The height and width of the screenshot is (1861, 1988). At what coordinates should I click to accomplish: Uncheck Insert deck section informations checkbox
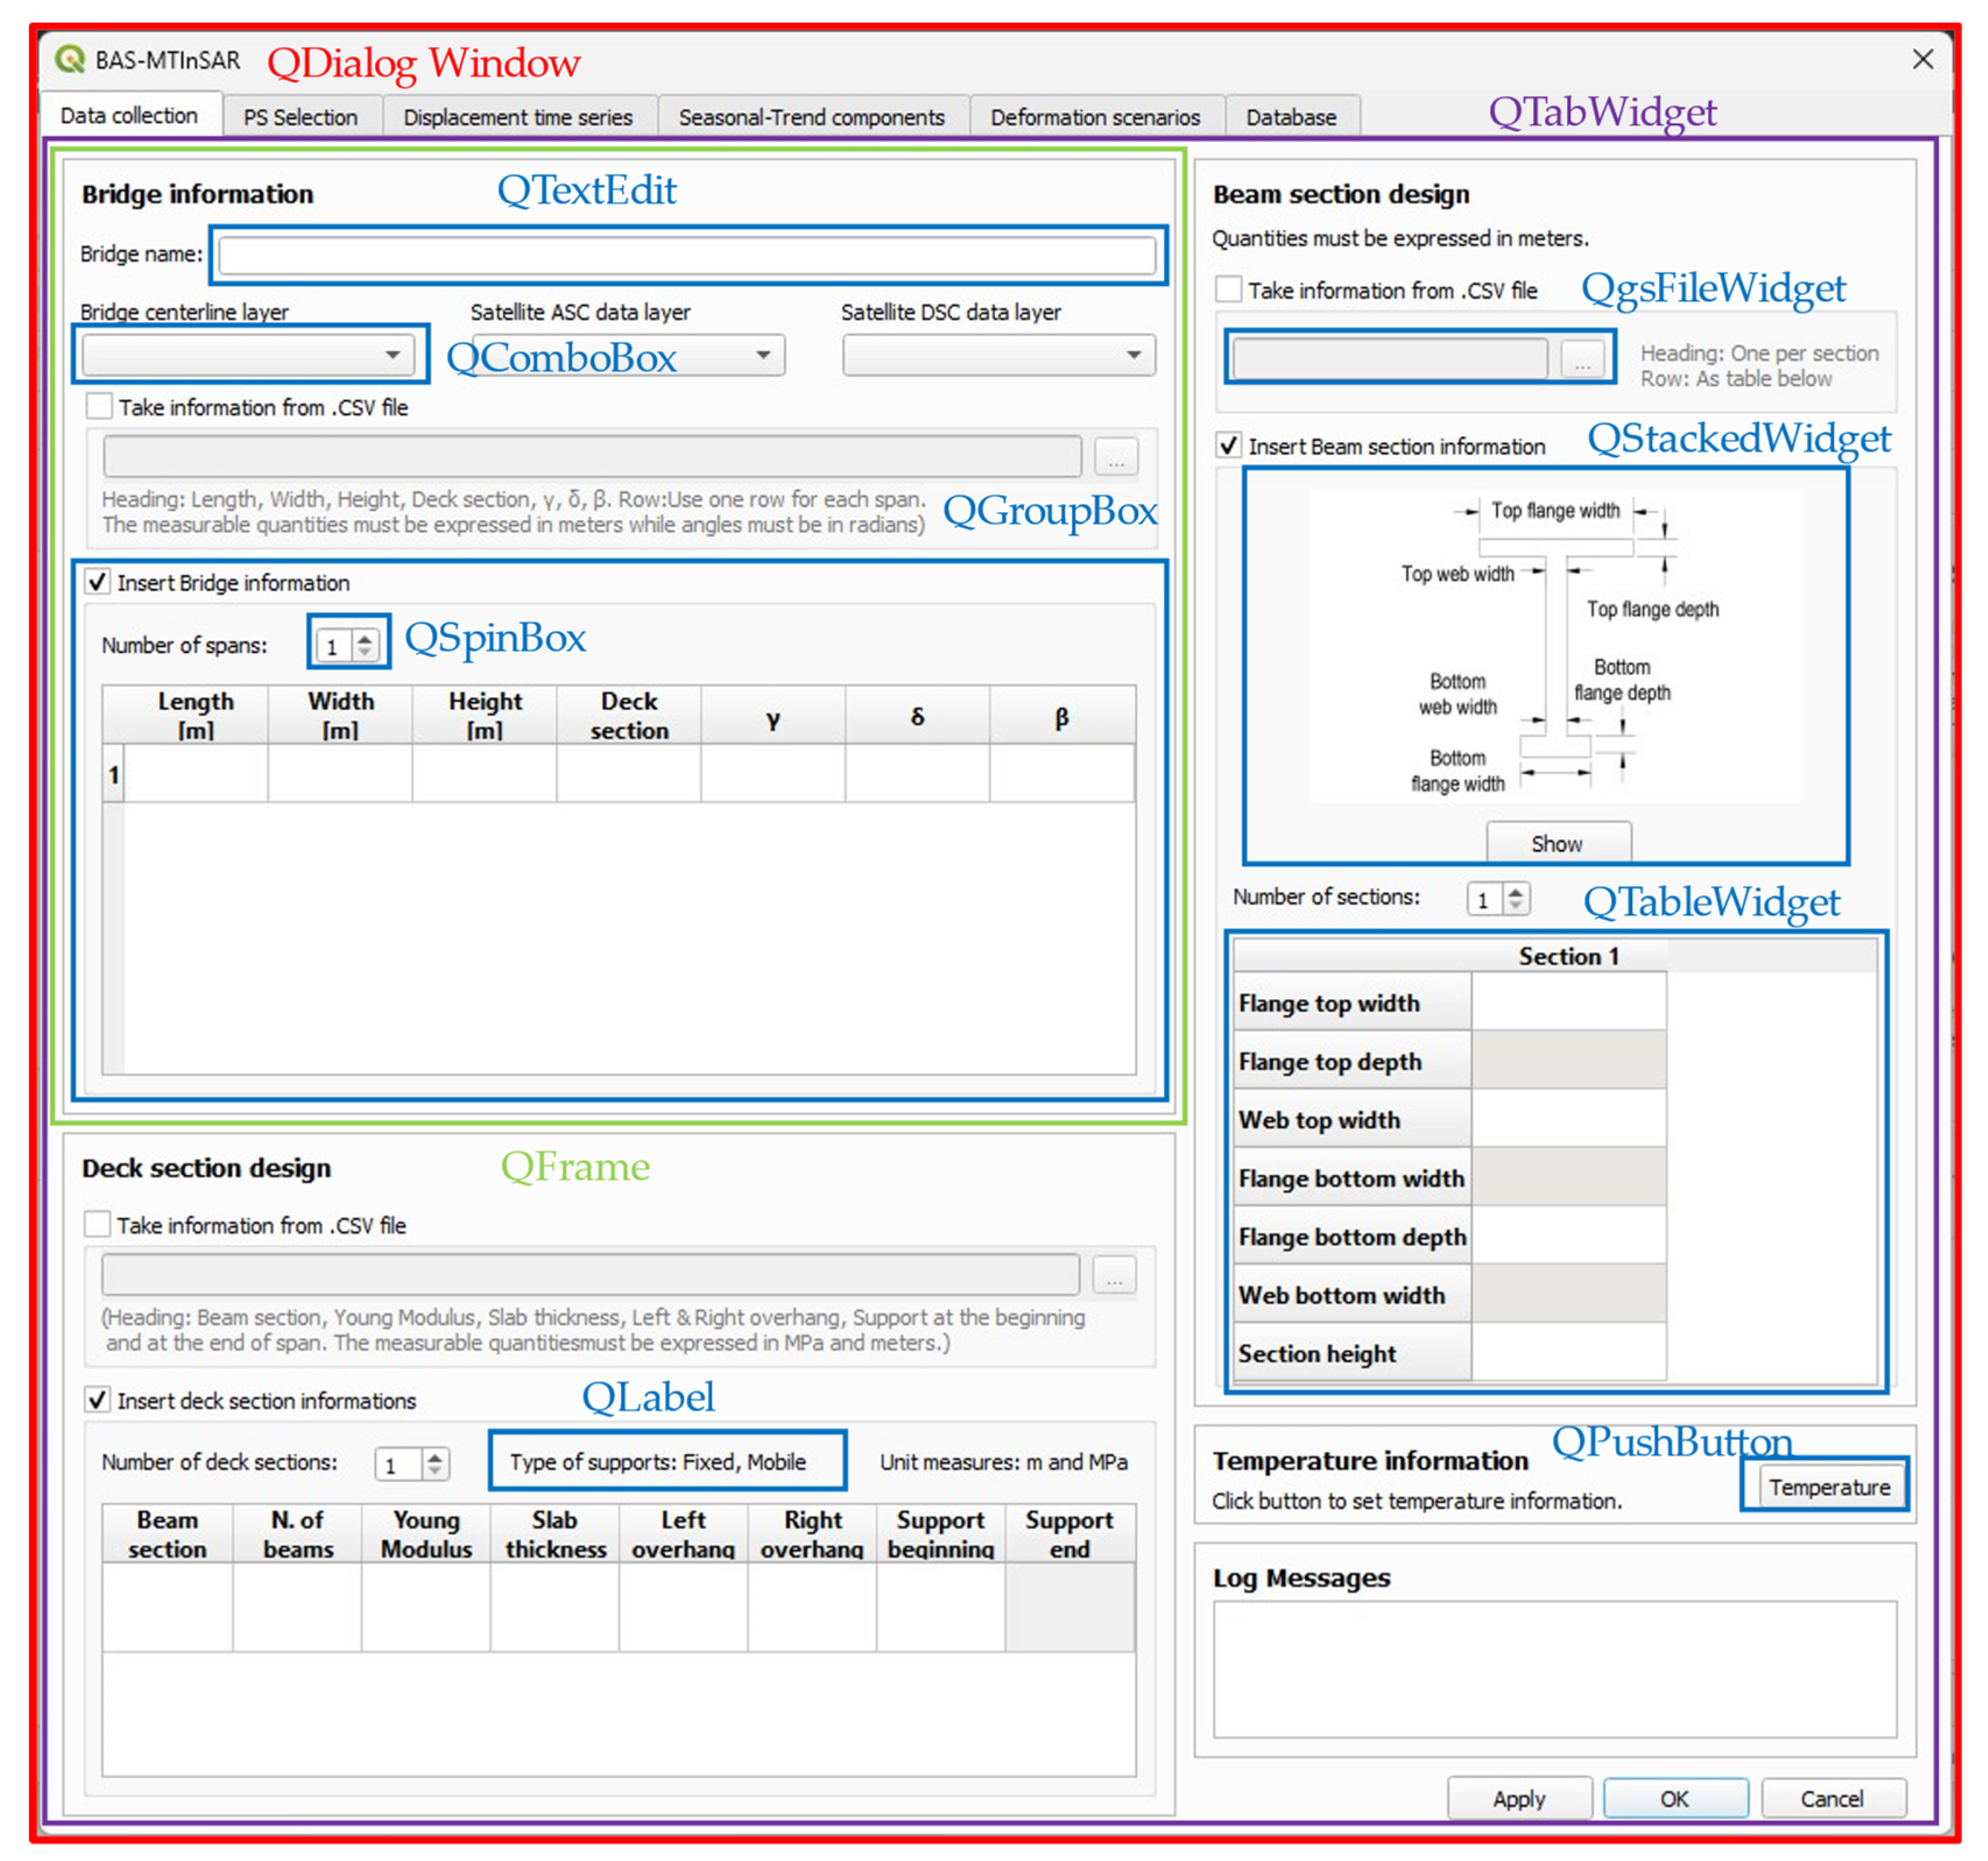[x=97, y=1399]
